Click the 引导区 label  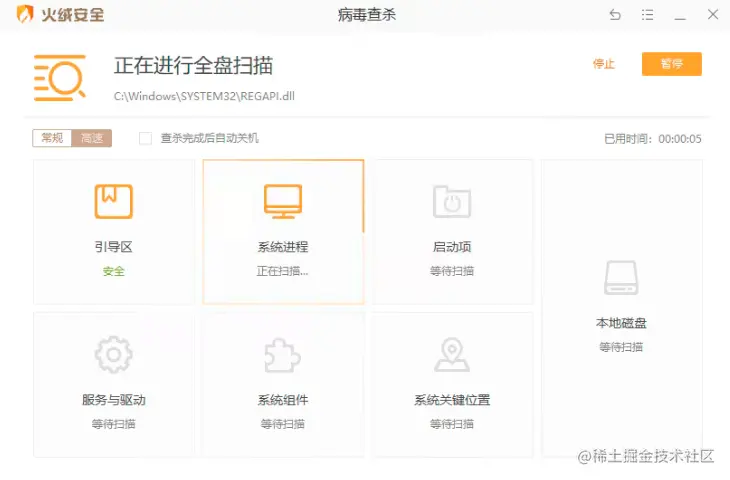point(114,247)
